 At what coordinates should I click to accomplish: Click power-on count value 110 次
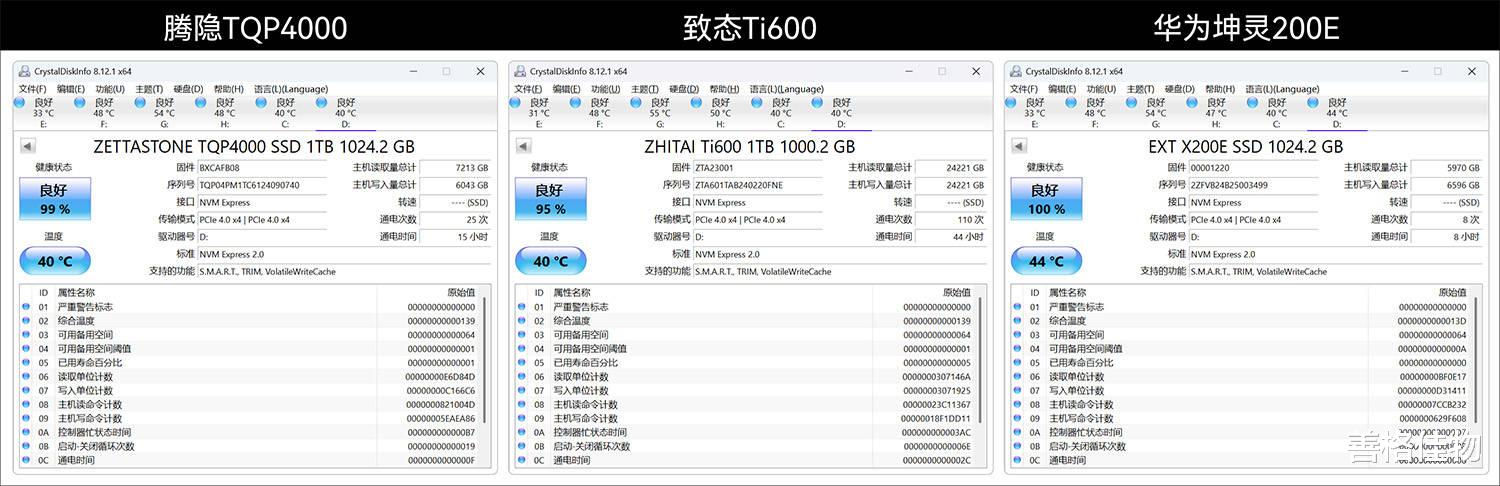[x=951, y=219]
